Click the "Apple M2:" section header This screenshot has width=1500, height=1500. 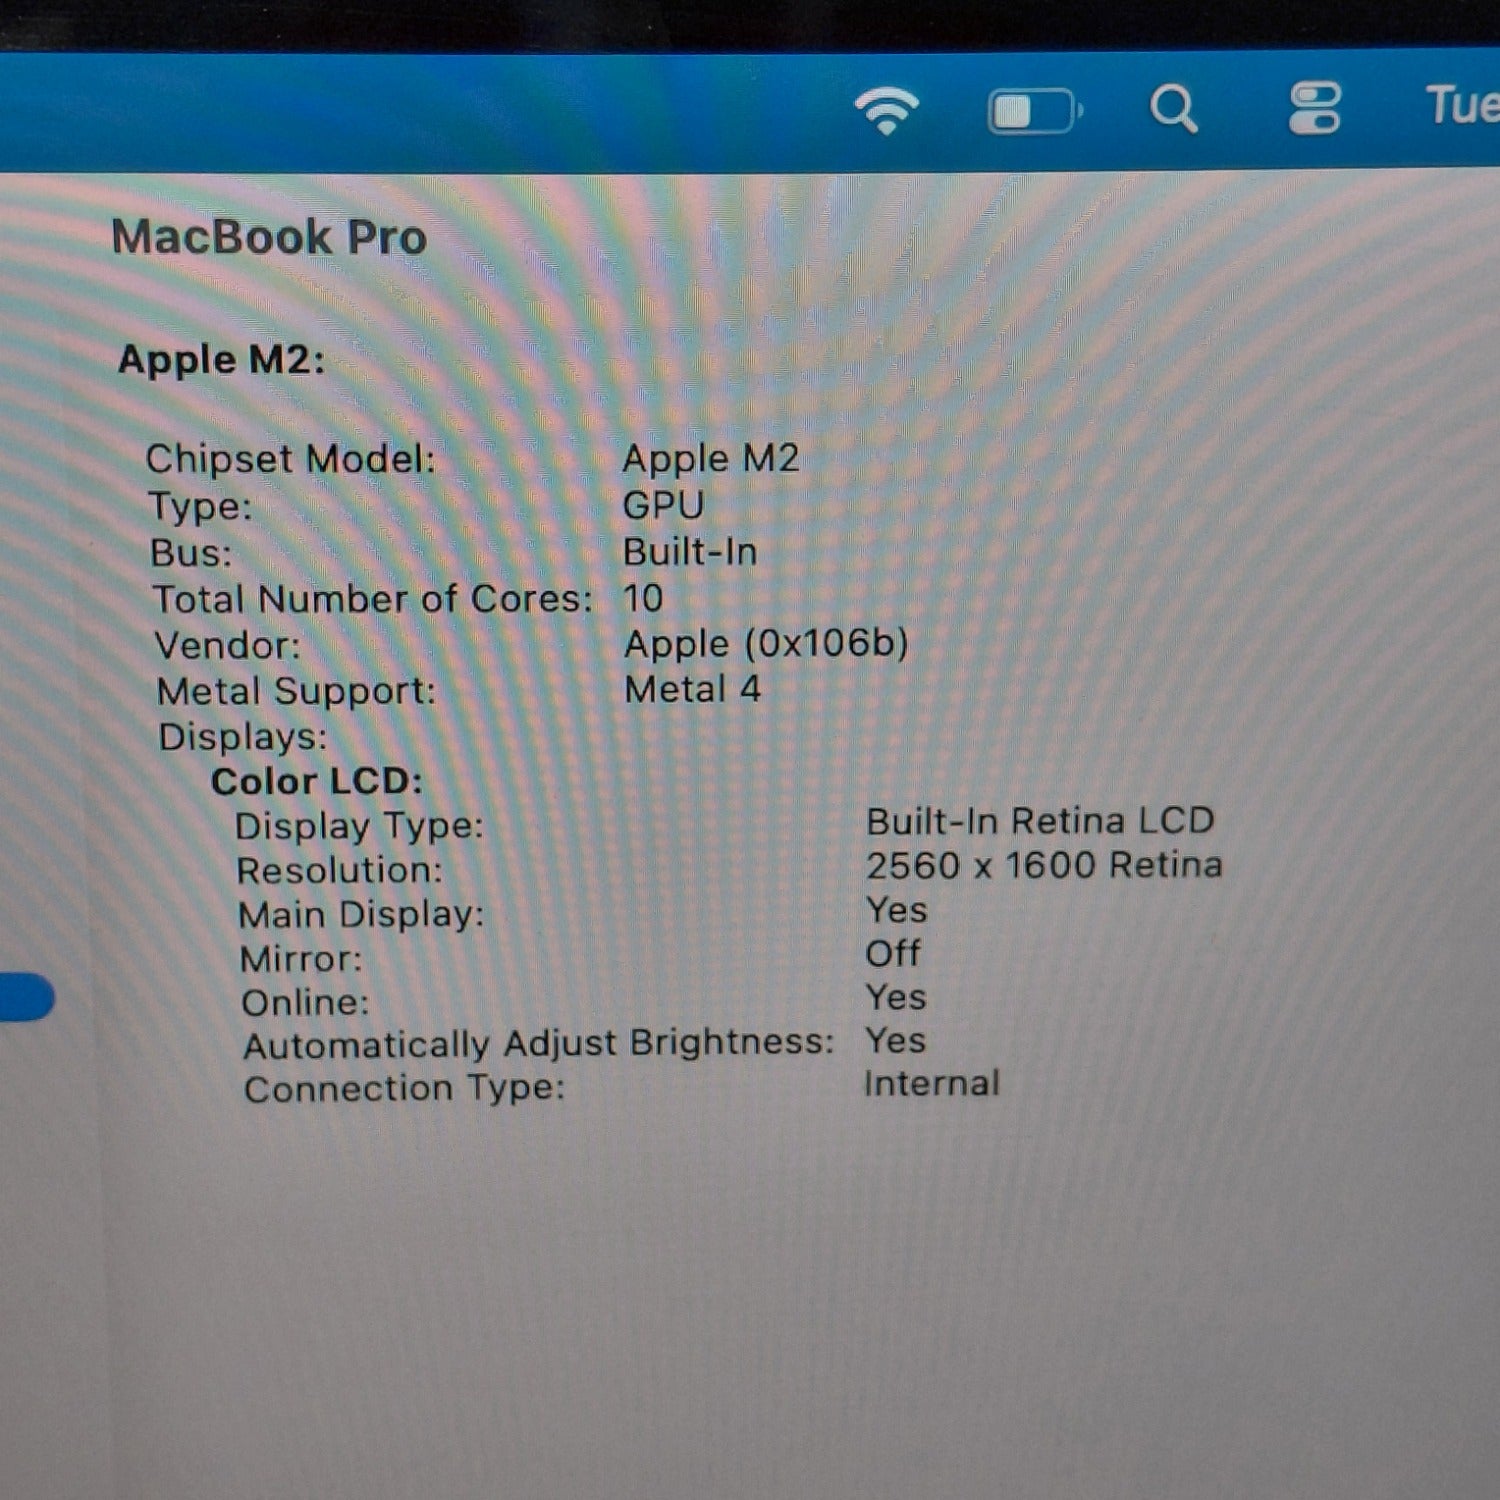click(x=222, y=360)
